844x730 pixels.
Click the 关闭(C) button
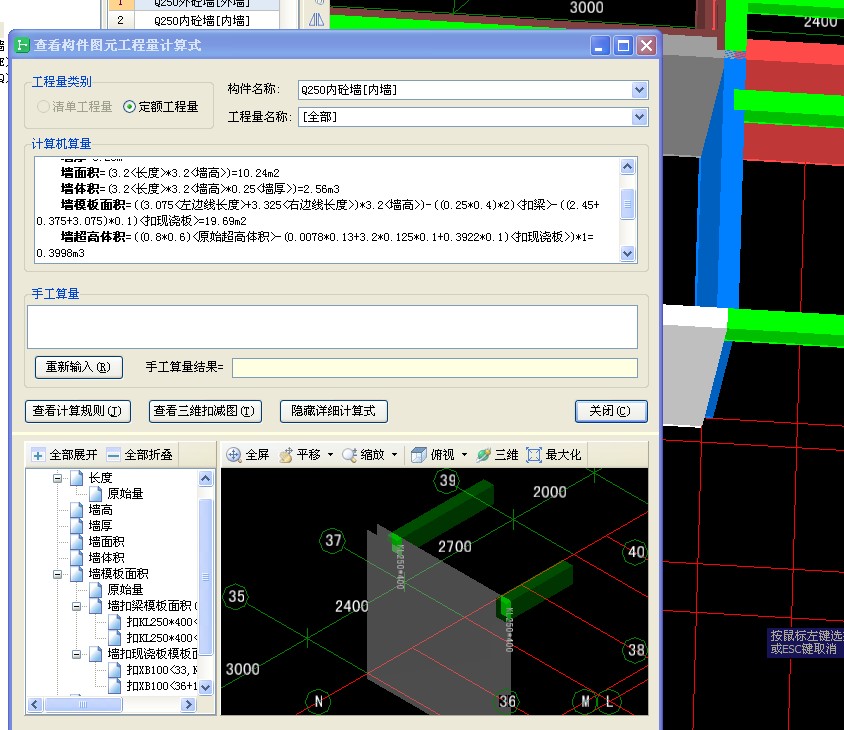pos(611,411)
